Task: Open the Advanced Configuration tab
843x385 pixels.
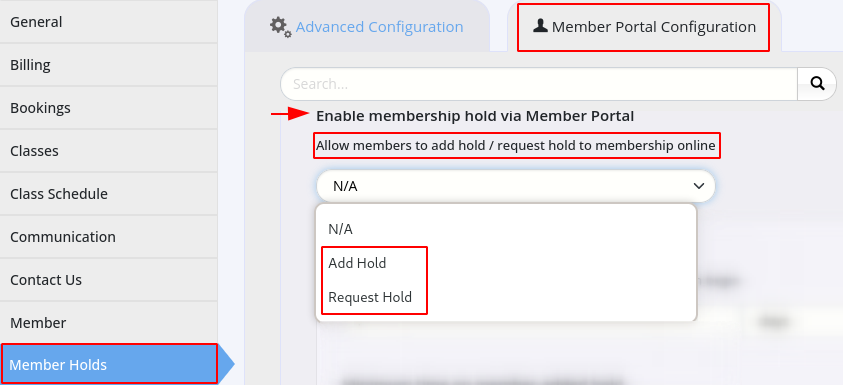Action: tap(367, 27)
